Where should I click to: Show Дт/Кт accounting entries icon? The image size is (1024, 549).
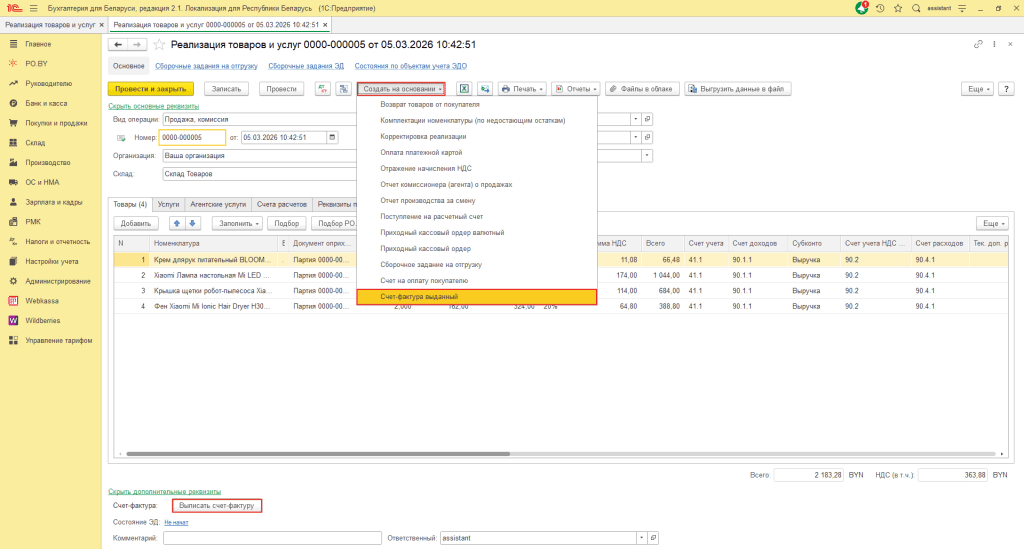click(323, 89)
